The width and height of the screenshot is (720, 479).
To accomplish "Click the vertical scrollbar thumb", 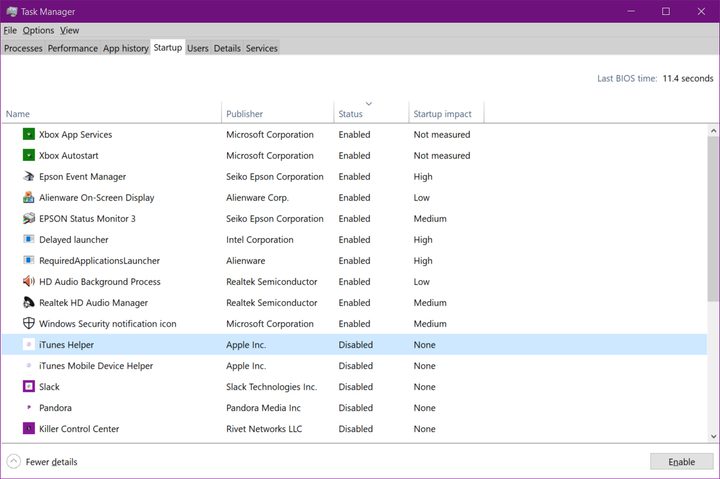I will pos(713,219).
